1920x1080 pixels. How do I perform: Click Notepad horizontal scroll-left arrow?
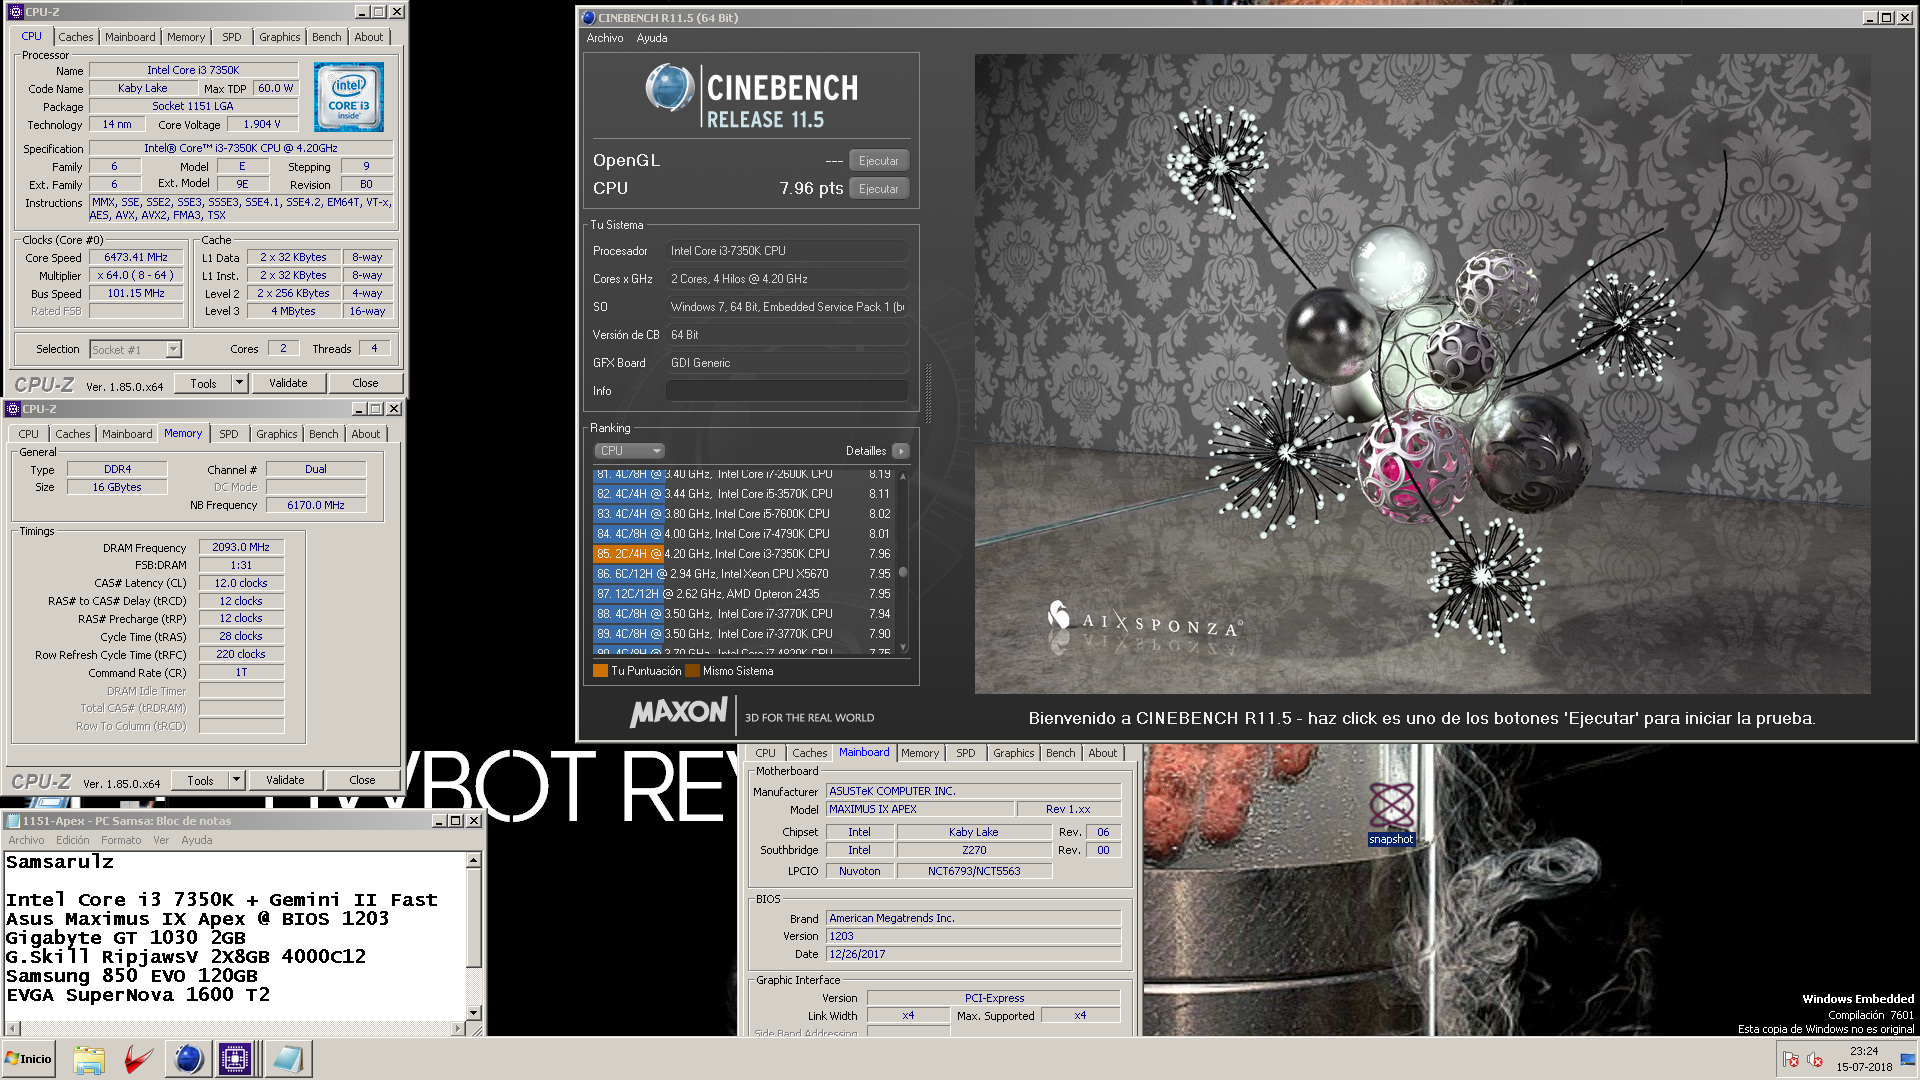tap(11, 1028)
